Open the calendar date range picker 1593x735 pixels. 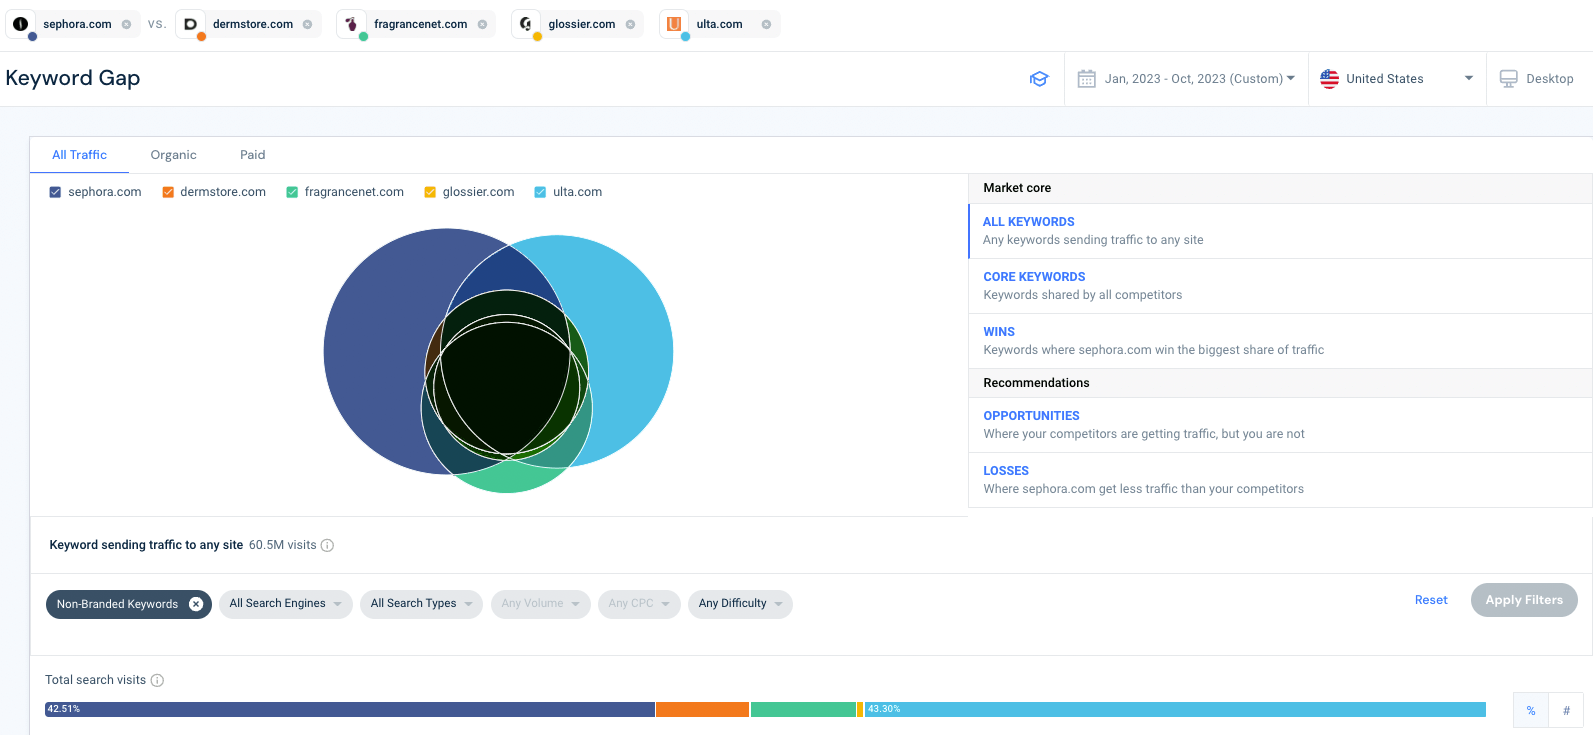[x=1086, y=79]
